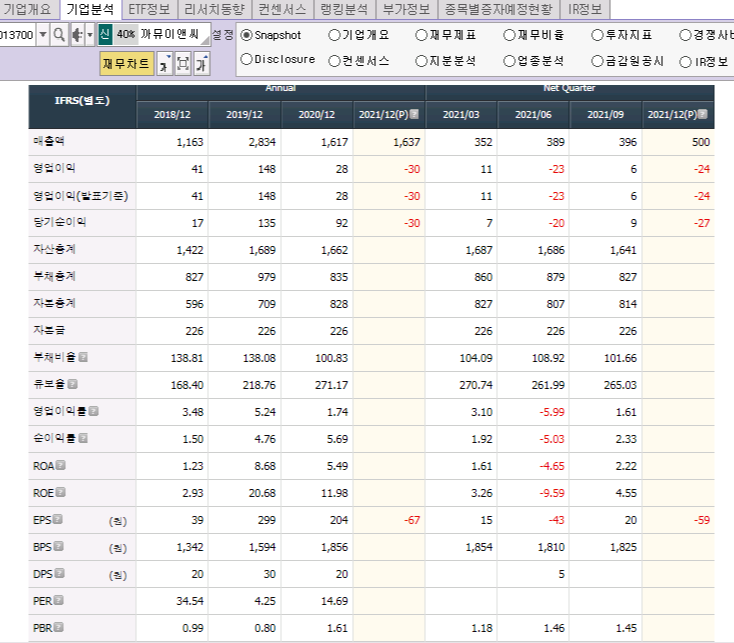Open help icon beside BPS

point(59,546)
